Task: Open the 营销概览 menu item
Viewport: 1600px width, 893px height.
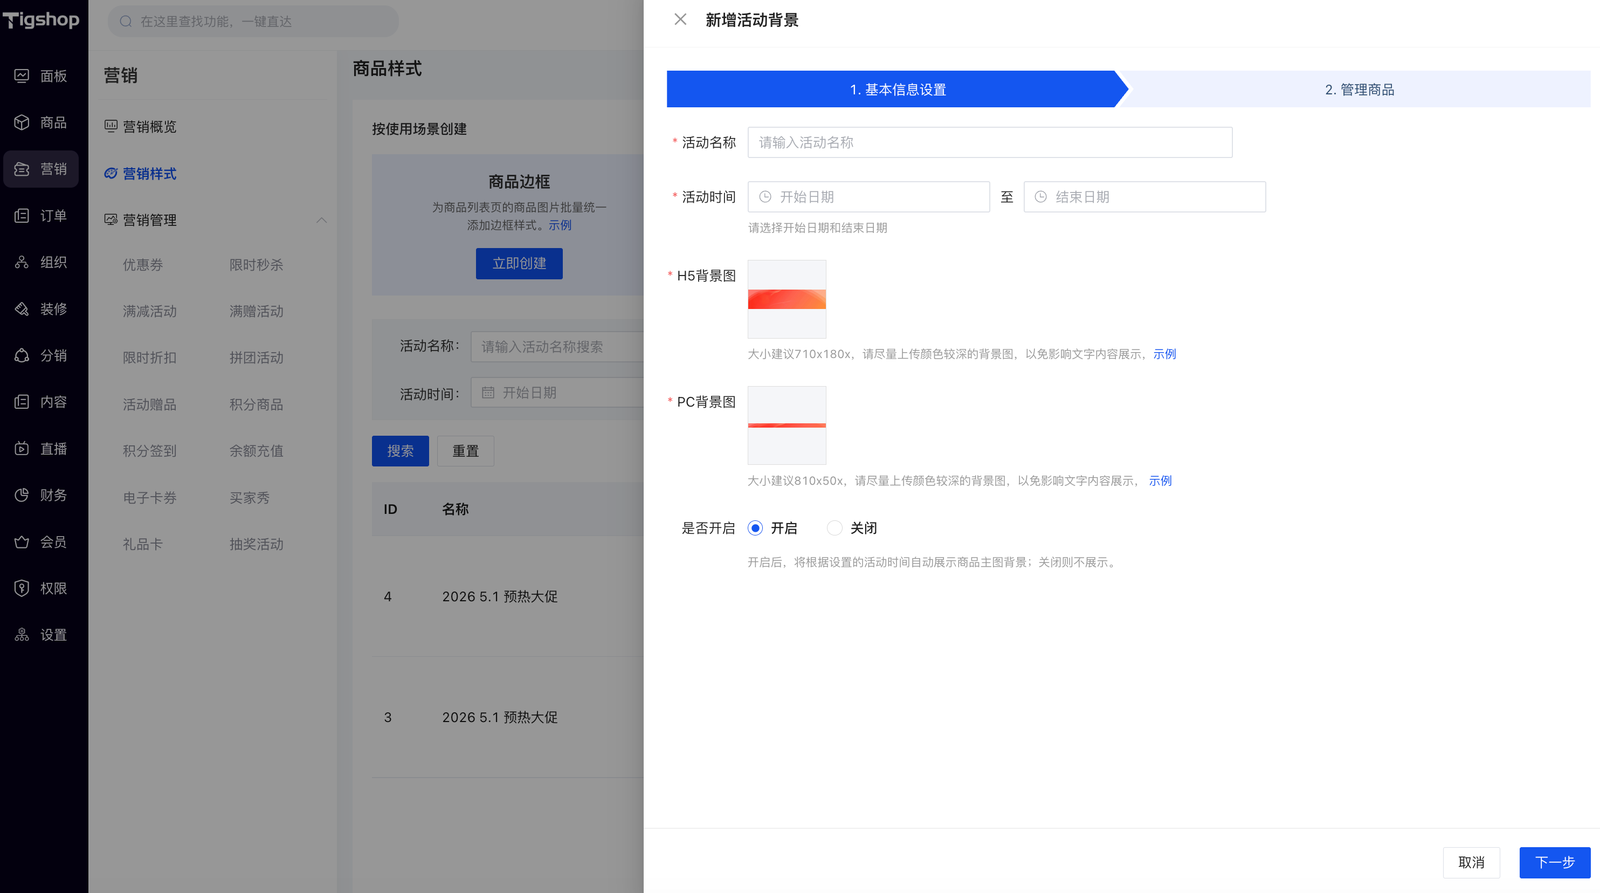Action: click(149, 127)
